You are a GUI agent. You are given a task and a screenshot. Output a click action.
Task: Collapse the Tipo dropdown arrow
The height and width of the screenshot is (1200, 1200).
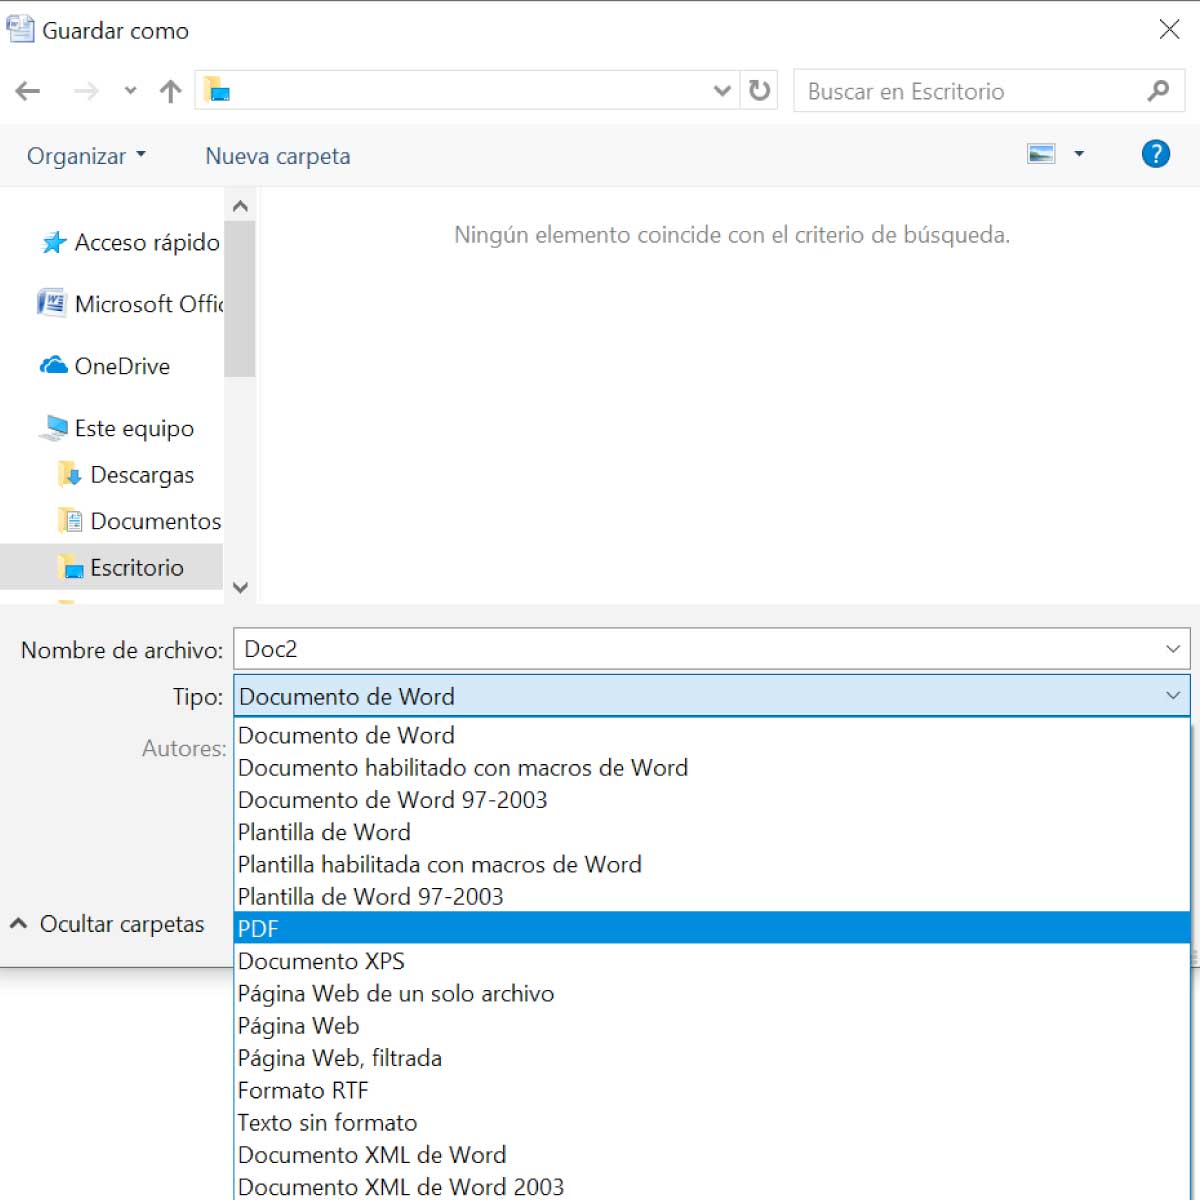tap(1173, 696)
